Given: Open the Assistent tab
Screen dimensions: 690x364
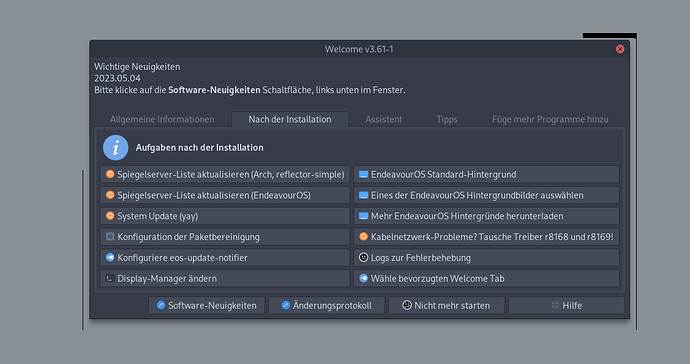Looking at the screenshot, I should click(x=384, y=119).
